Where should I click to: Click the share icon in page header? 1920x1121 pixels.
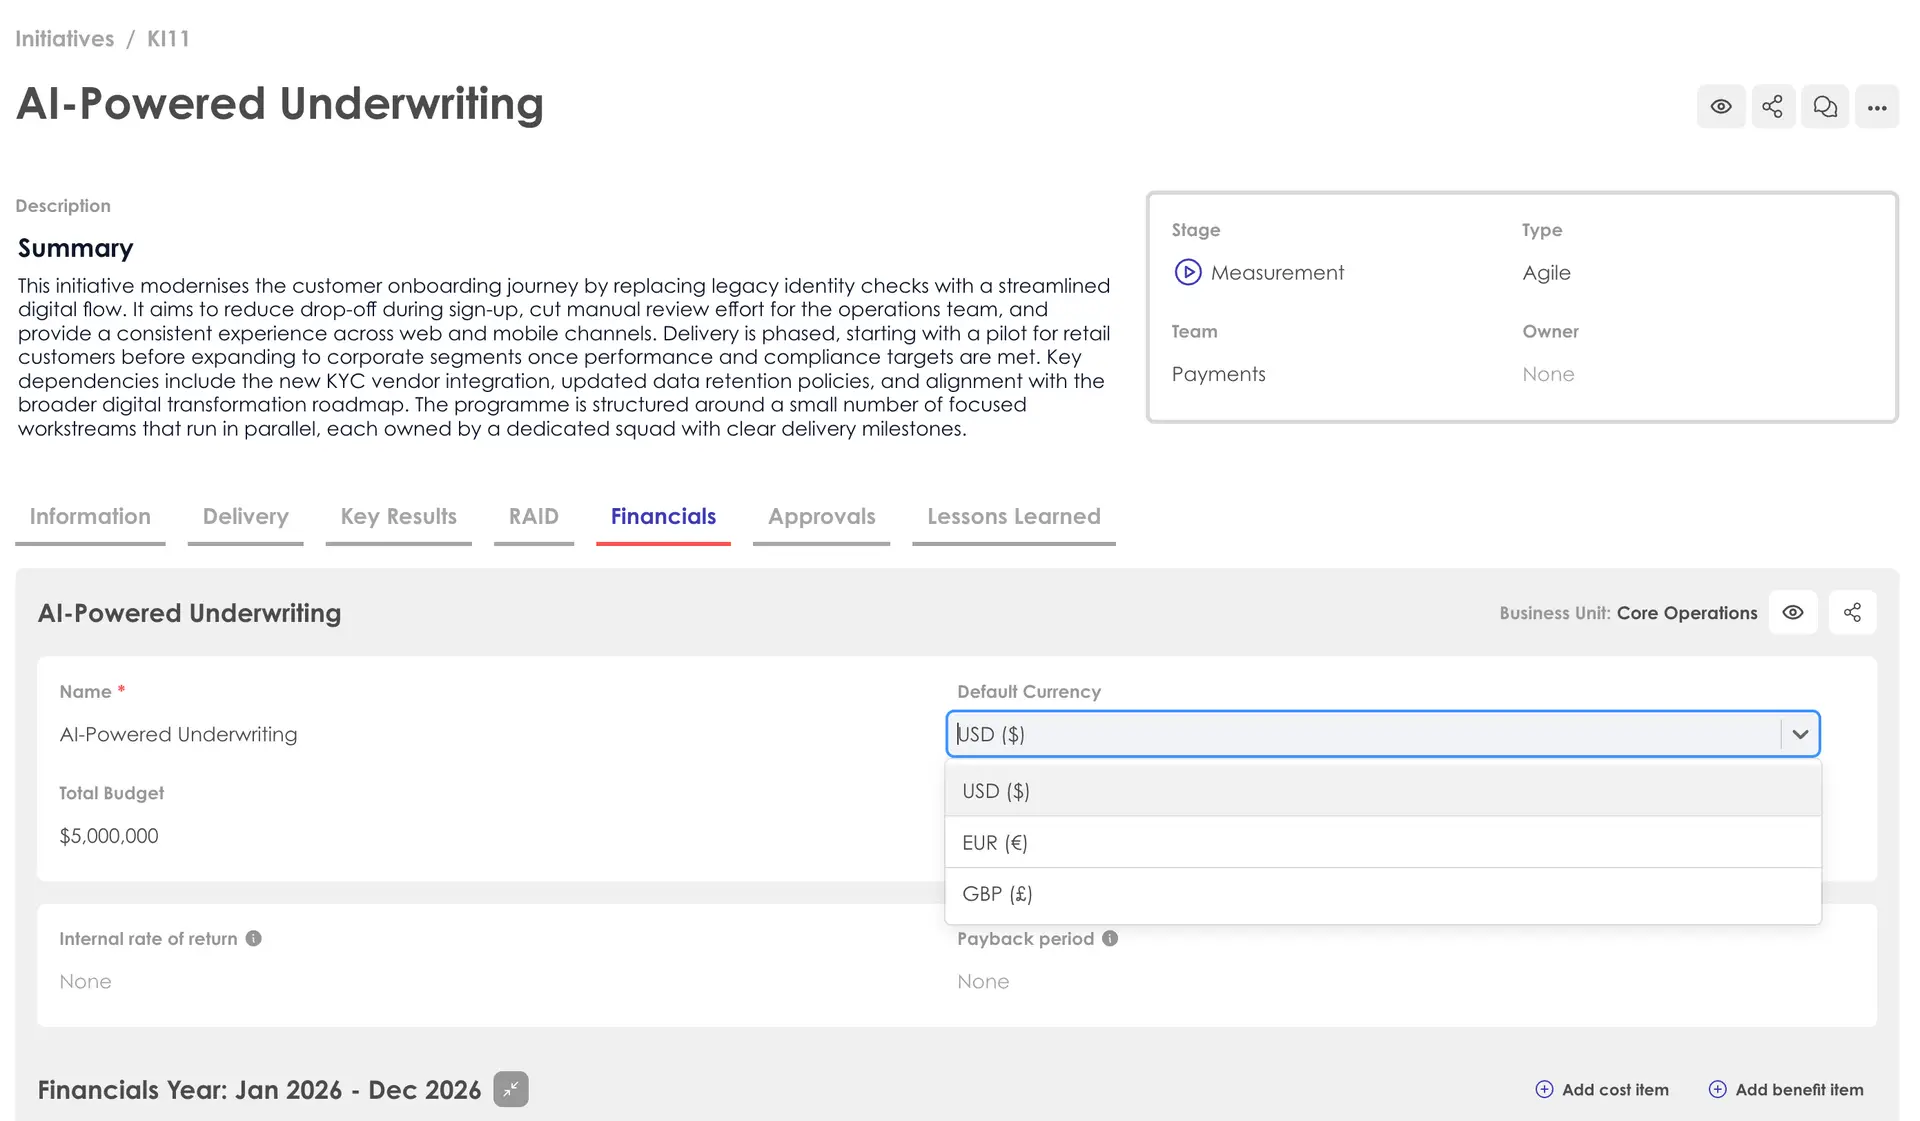[1773, 106]
